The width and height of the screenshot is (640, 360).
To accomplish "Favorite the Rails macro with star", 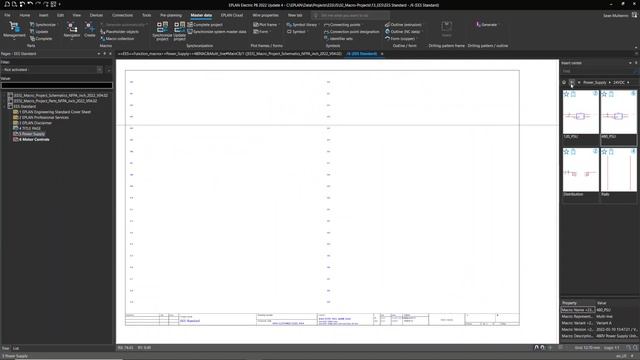I will click(604, 152).
